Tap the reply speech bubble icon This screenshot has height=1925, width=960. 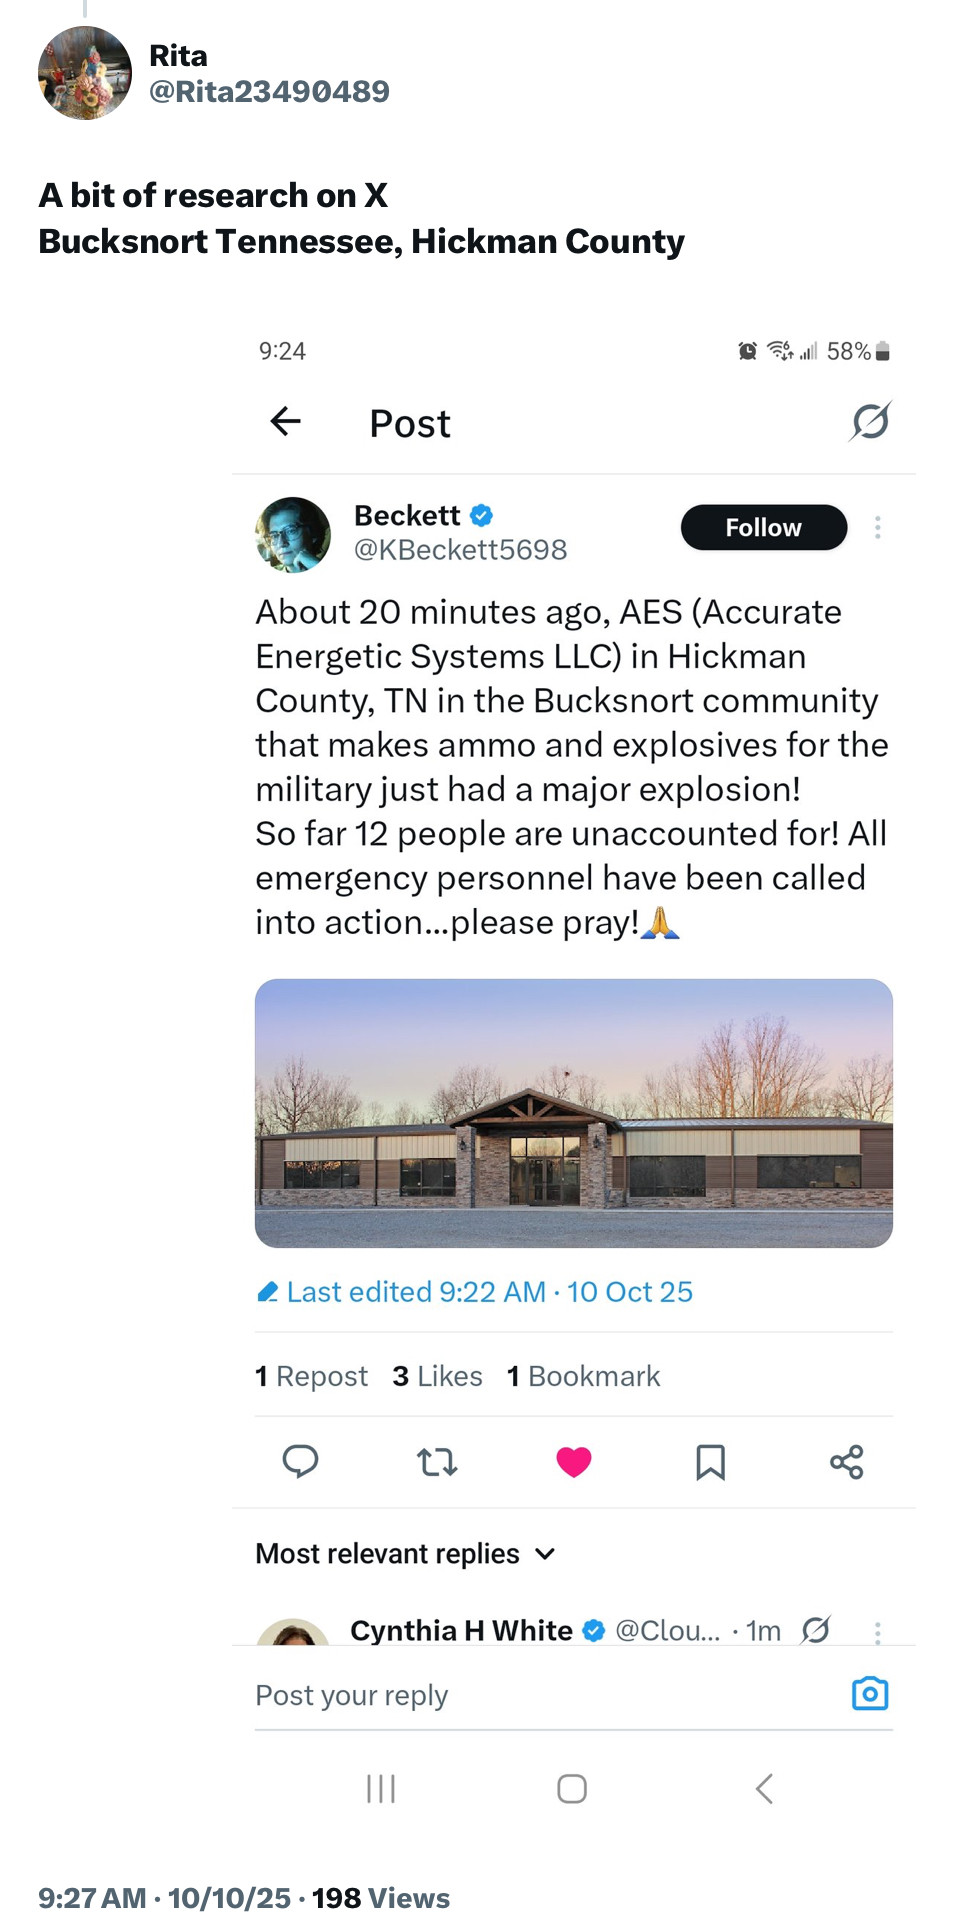[300, 1461]
